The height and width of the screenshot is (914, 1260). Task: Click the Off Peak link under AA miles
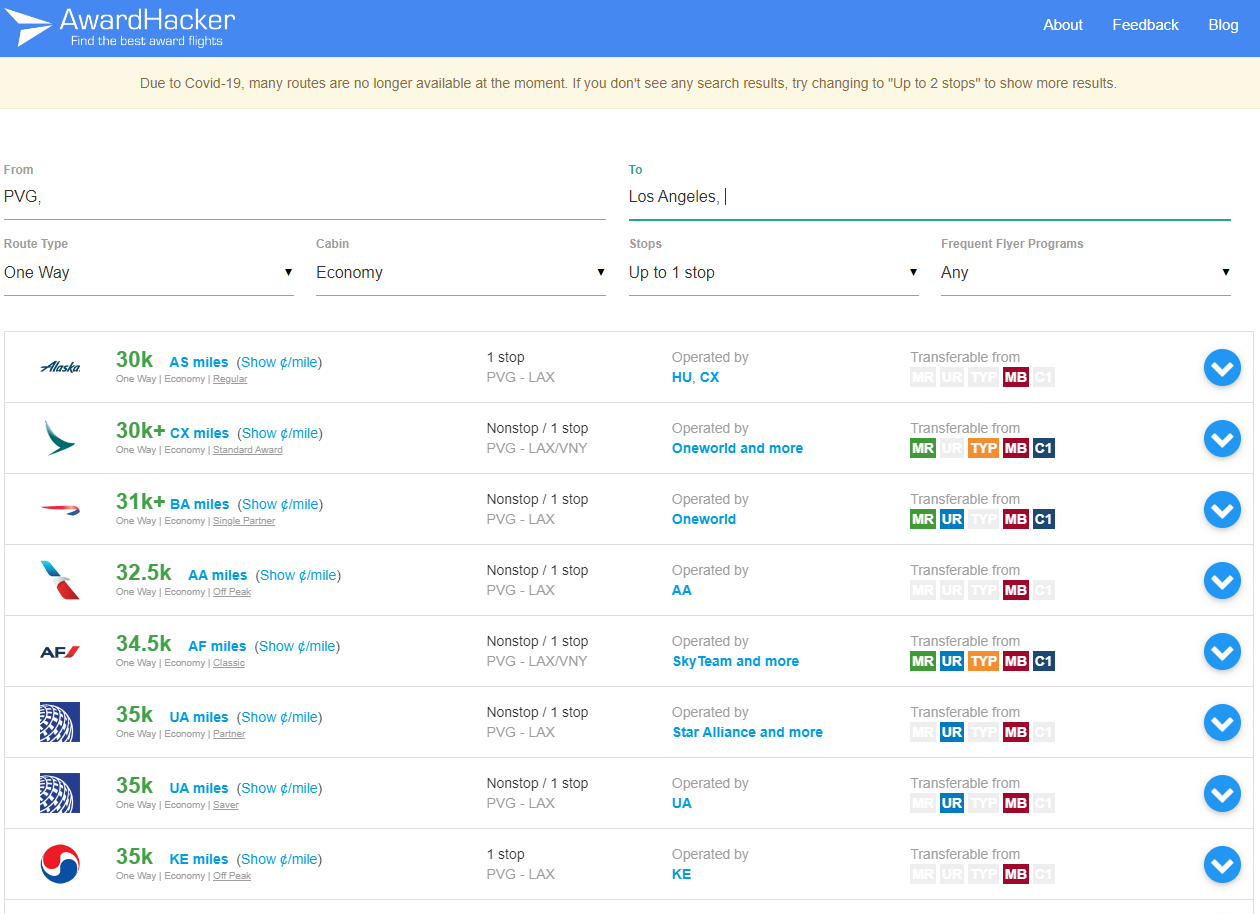tap(232, 592)
